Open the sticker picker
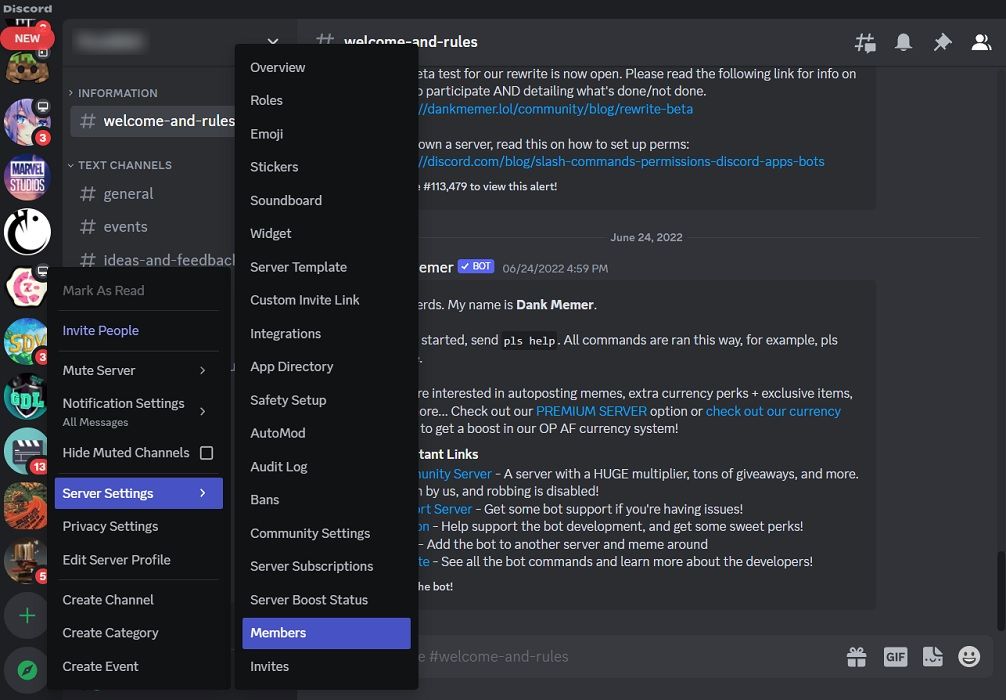Viewport: 1006px width, 700px height. coord(932,657)
